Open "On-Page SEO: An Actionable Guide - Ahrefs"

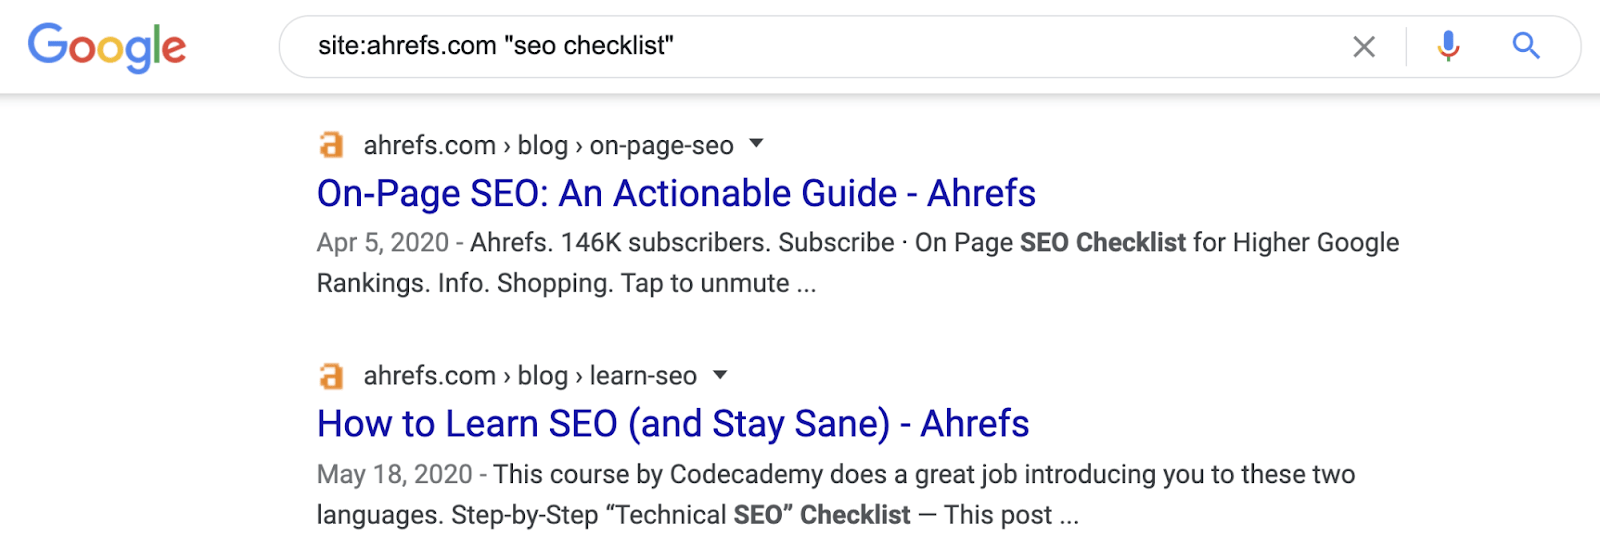pos(676,193)
